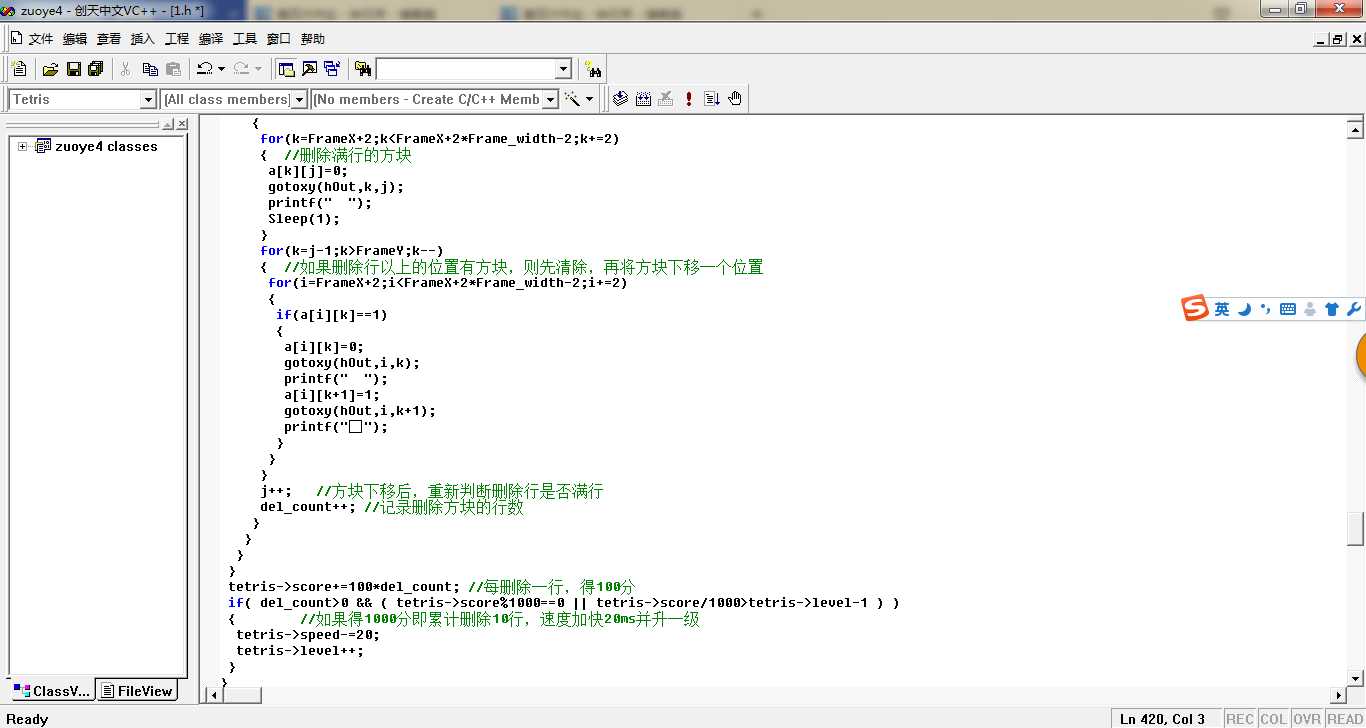Save the current file with the floppy icon
The width and height of the screenshot is (1366, 728).
point(73,69)
